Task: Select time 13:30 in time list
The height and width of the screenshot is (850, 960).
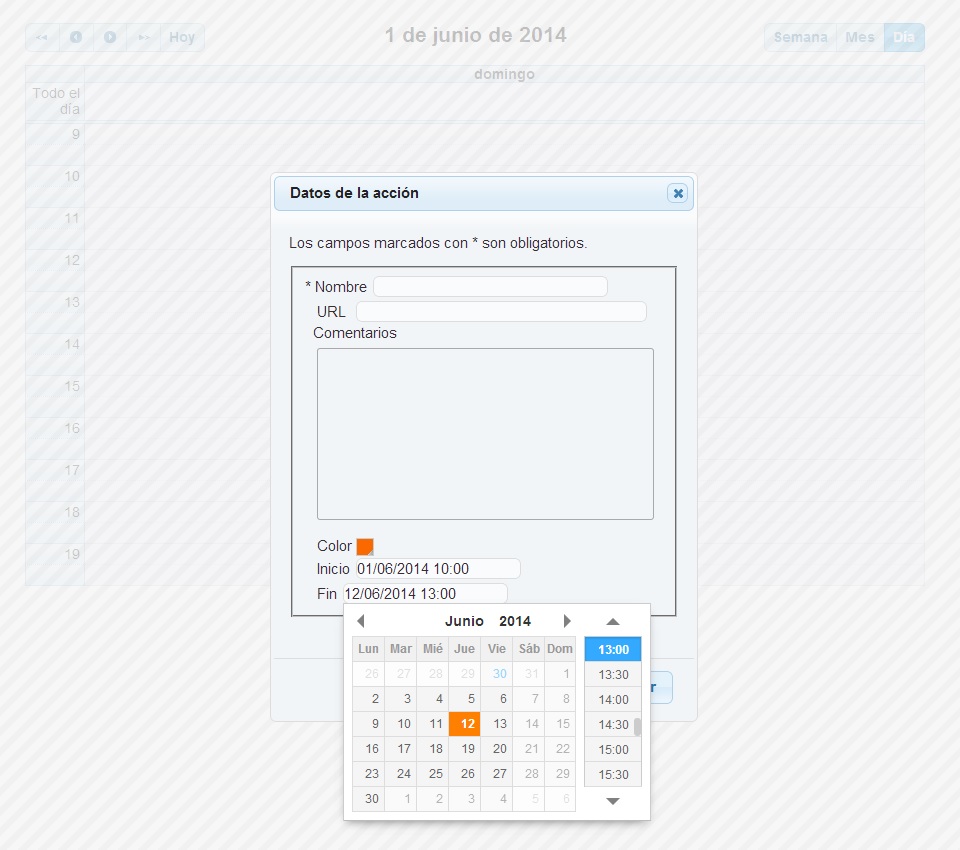Action: tap(613, 674)
